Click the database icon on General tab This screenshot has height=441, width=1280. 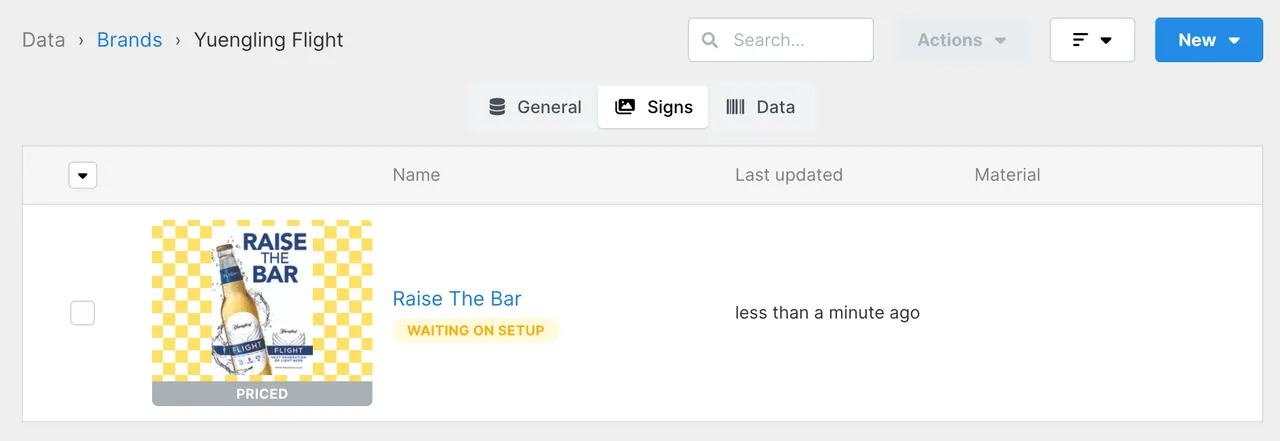[497, 107]
